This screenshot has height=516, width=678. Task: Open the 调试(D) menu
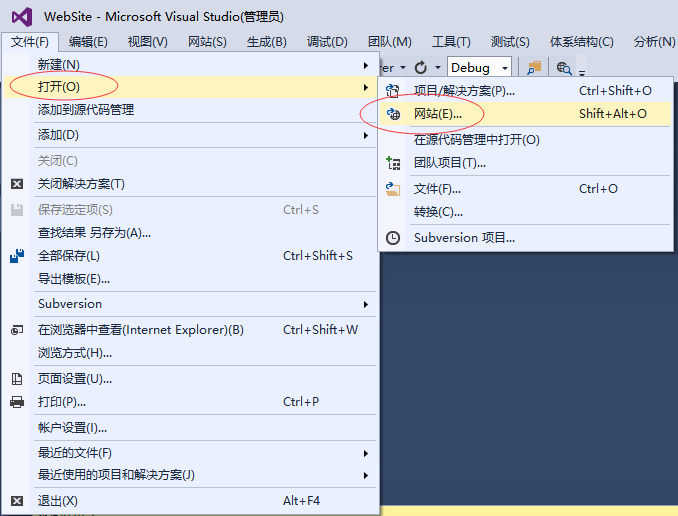pyautogui.click(x=327, y=42)
